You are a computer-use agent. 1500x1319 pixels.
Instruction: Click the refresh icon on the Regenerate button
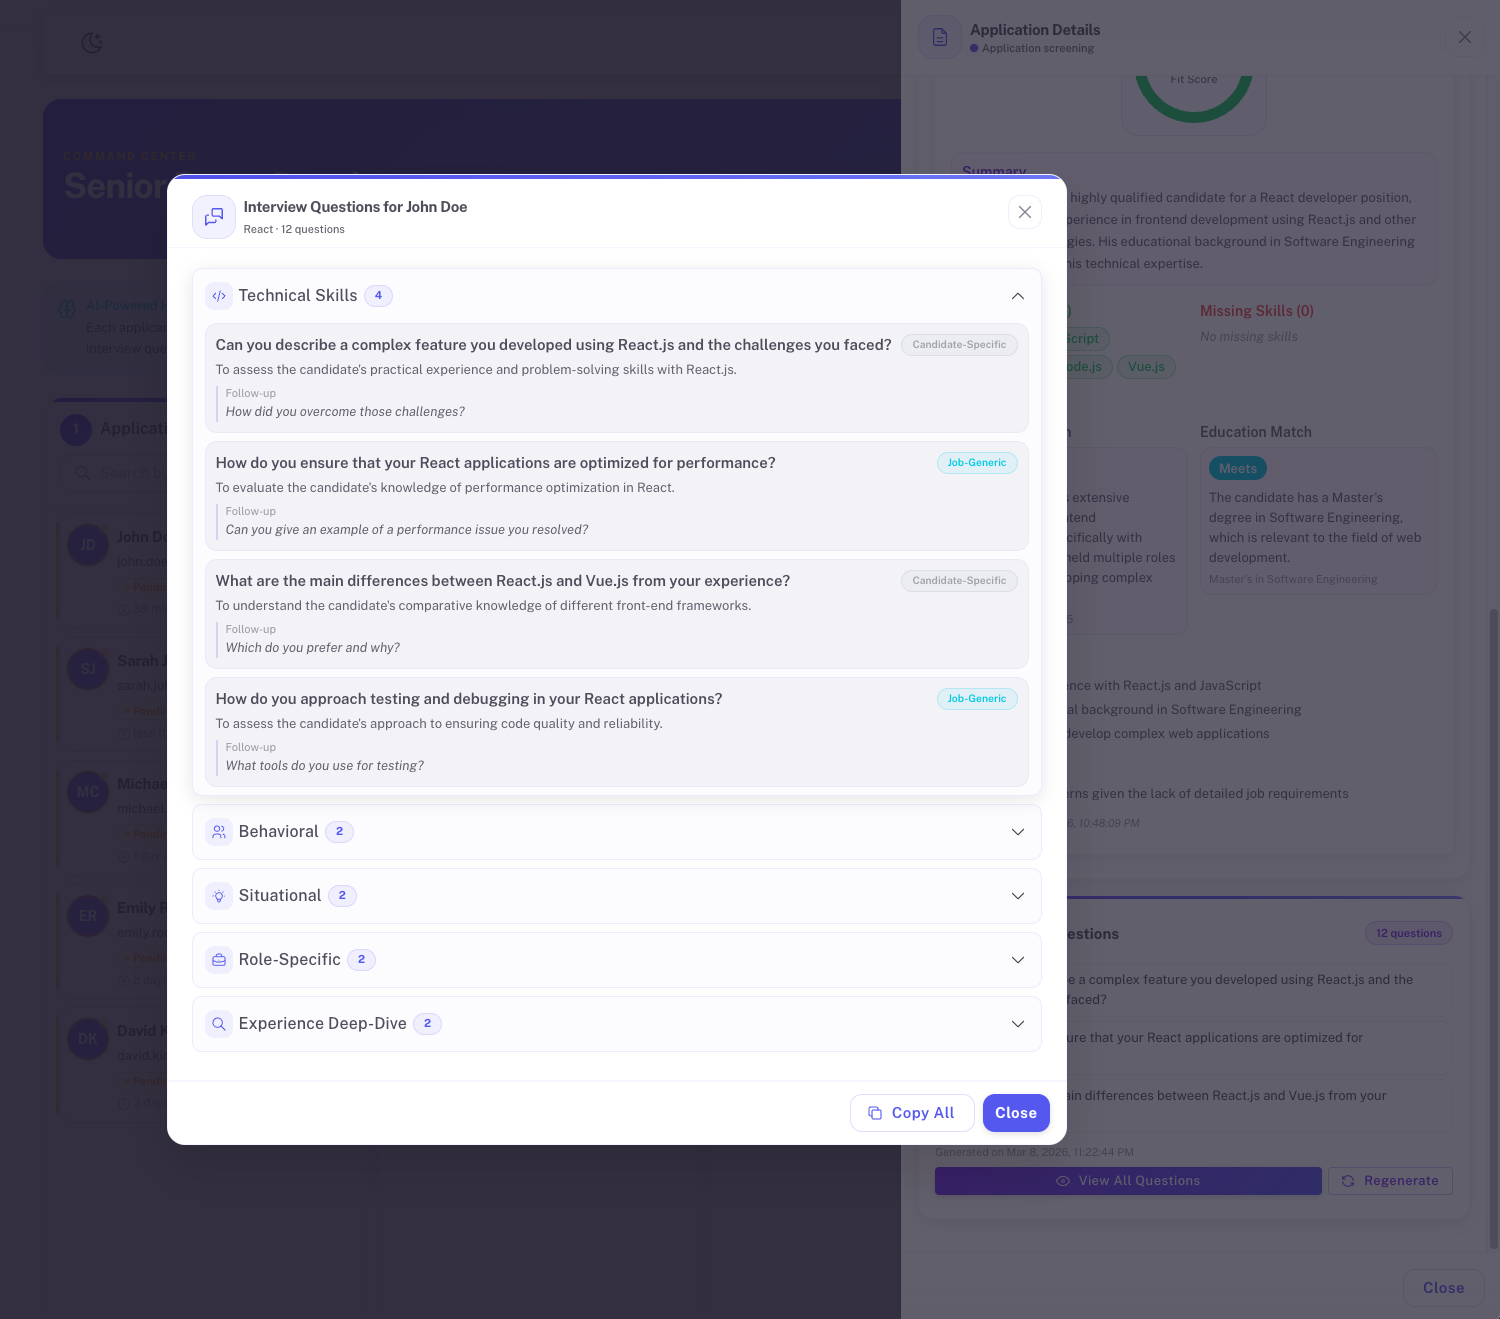pyautogui.click(x=1349, y=1181)
